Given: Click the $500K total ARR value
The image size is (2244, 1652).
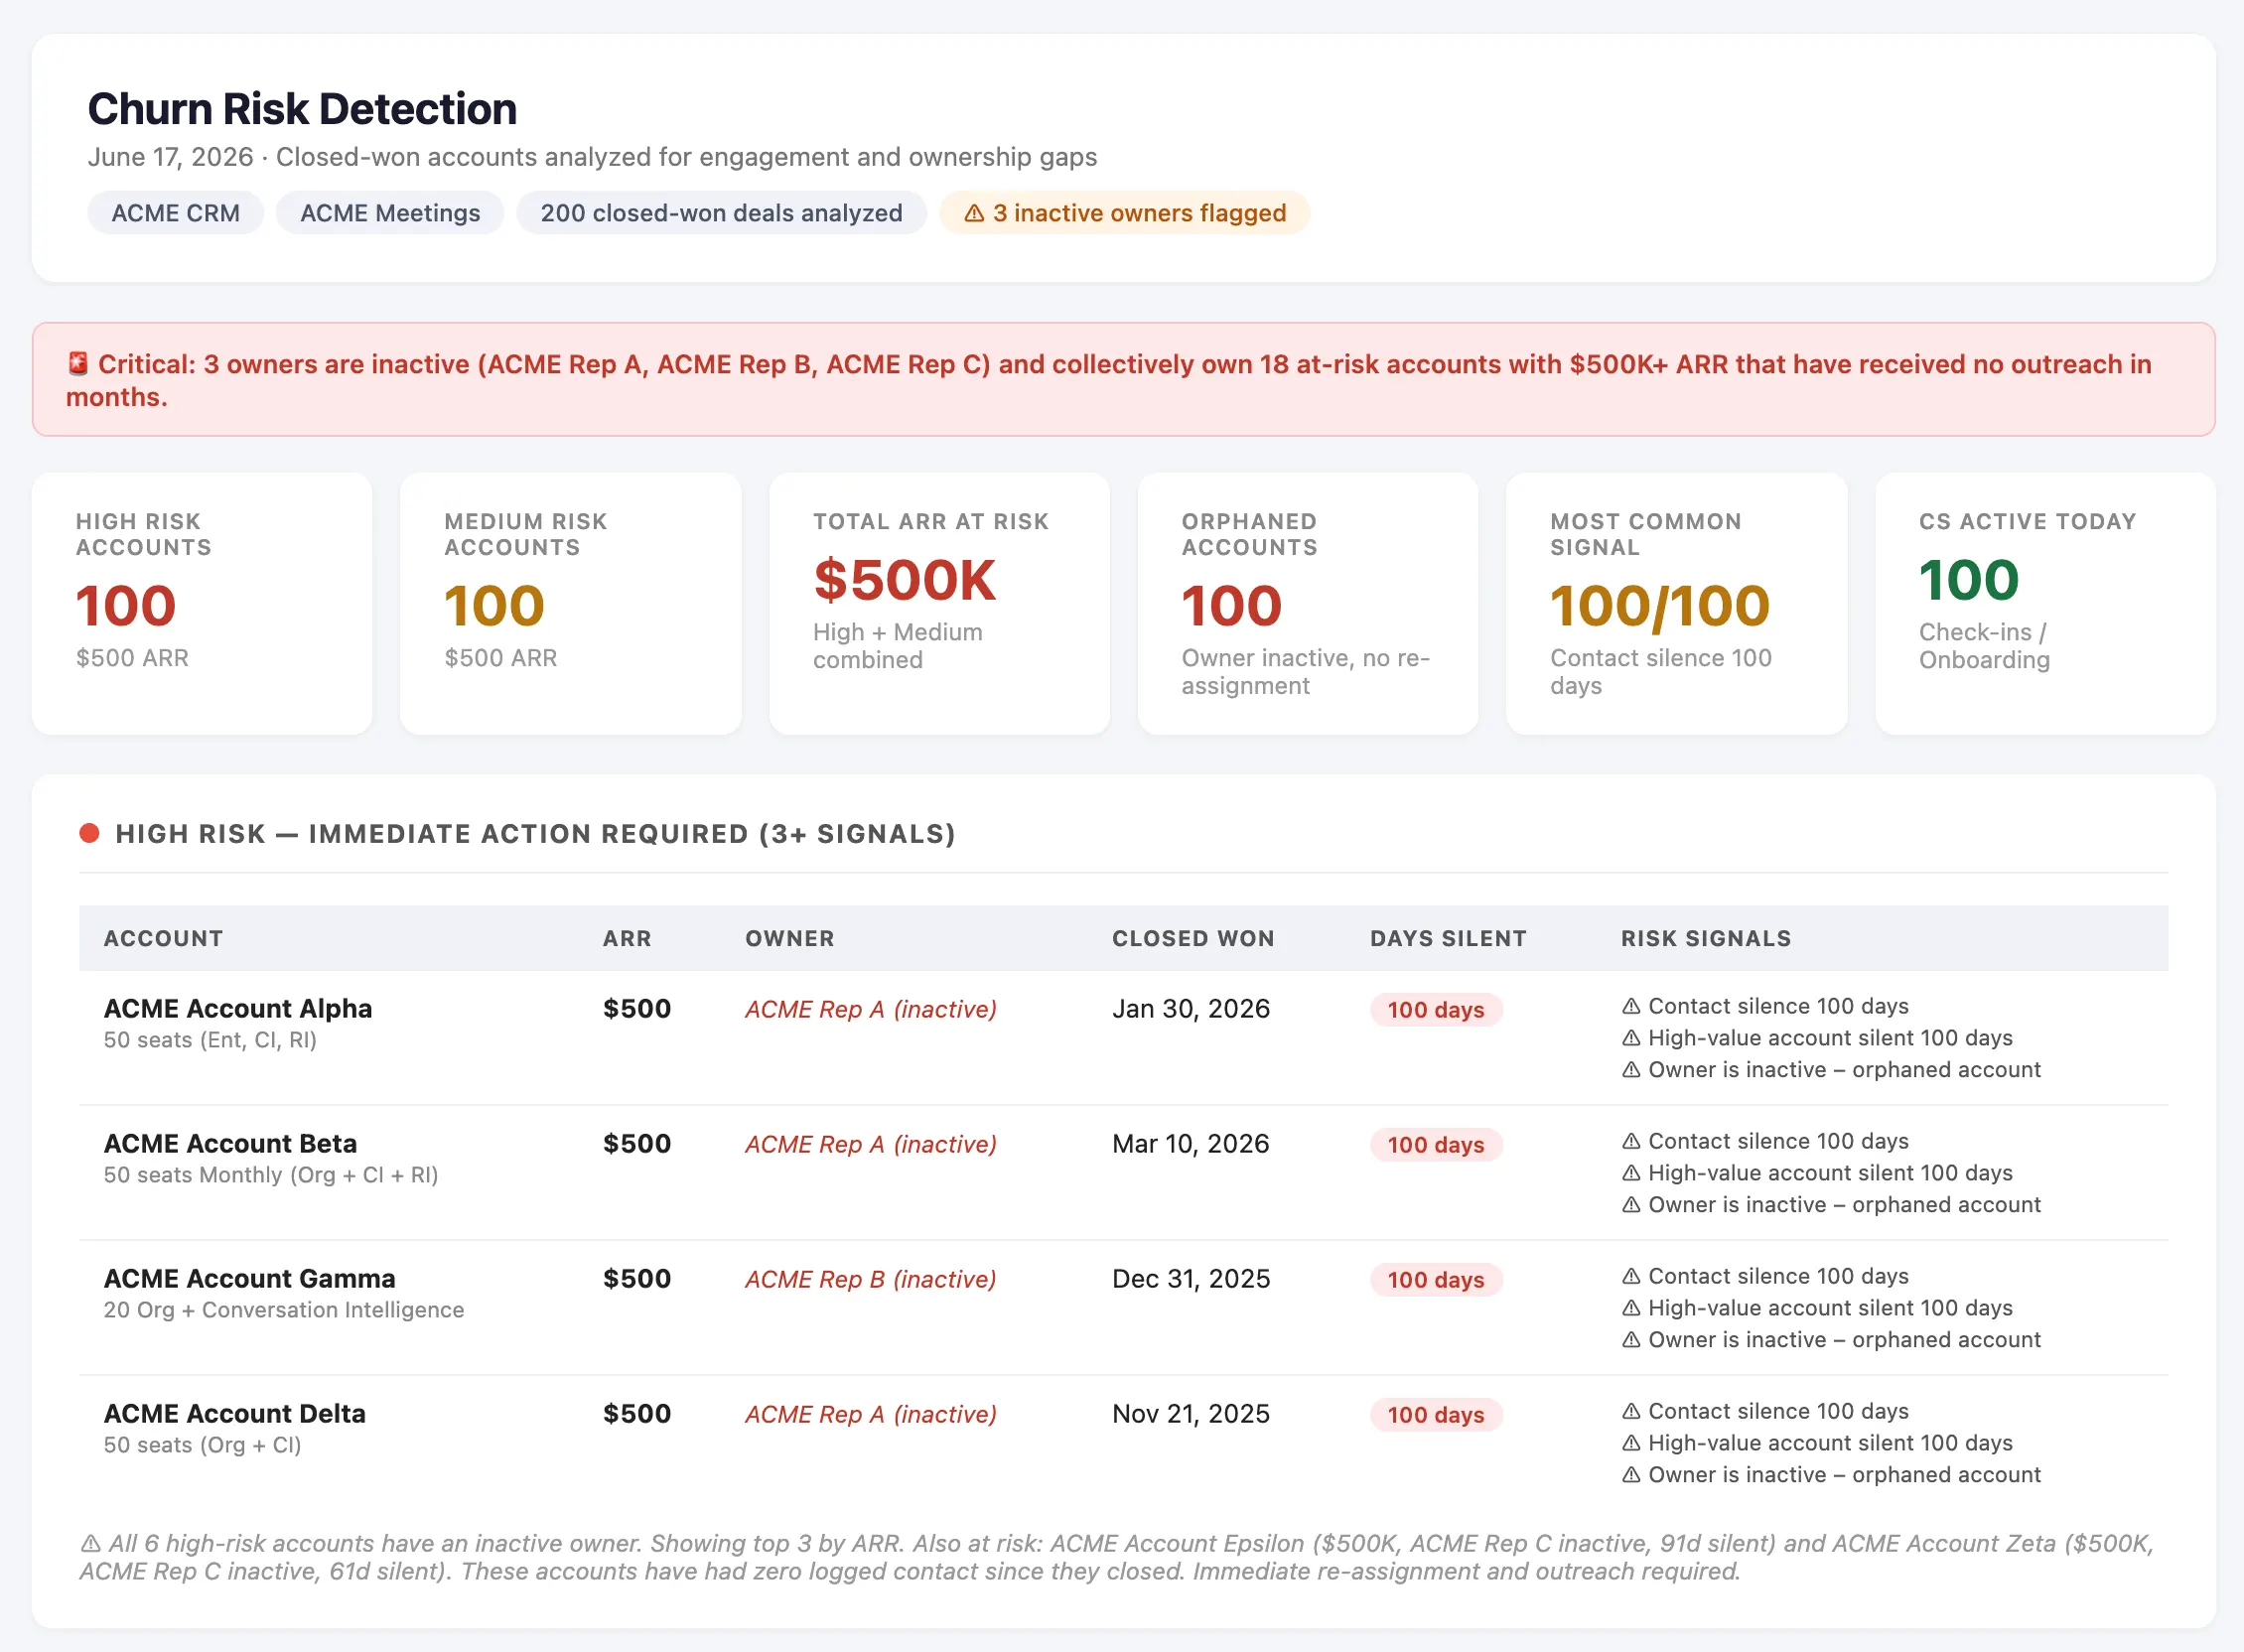Looking at the screenshot, I should click(x=905, y=580).
